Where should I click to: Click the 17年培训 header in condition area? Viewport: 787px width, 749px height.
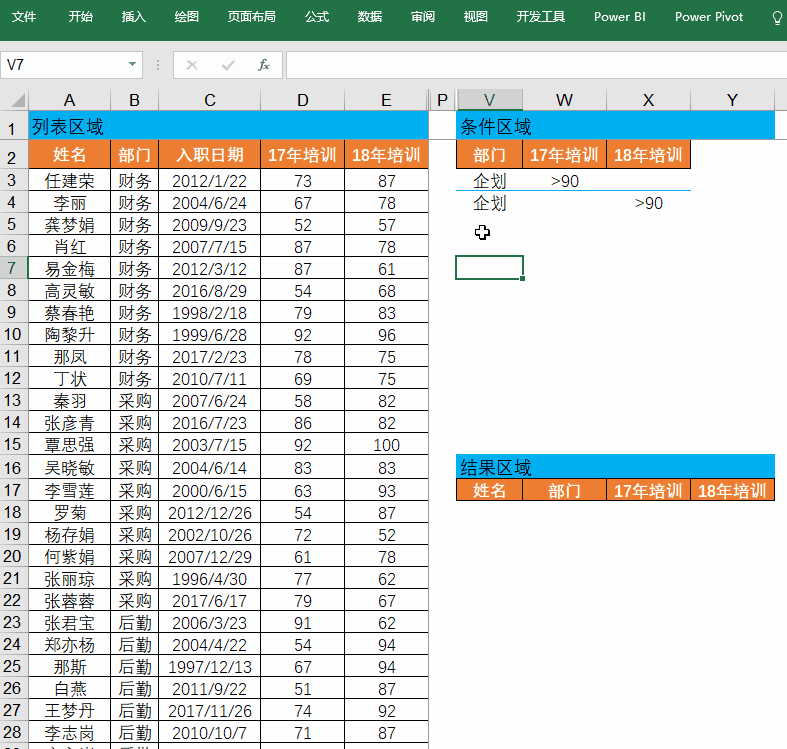click(565, 155)
